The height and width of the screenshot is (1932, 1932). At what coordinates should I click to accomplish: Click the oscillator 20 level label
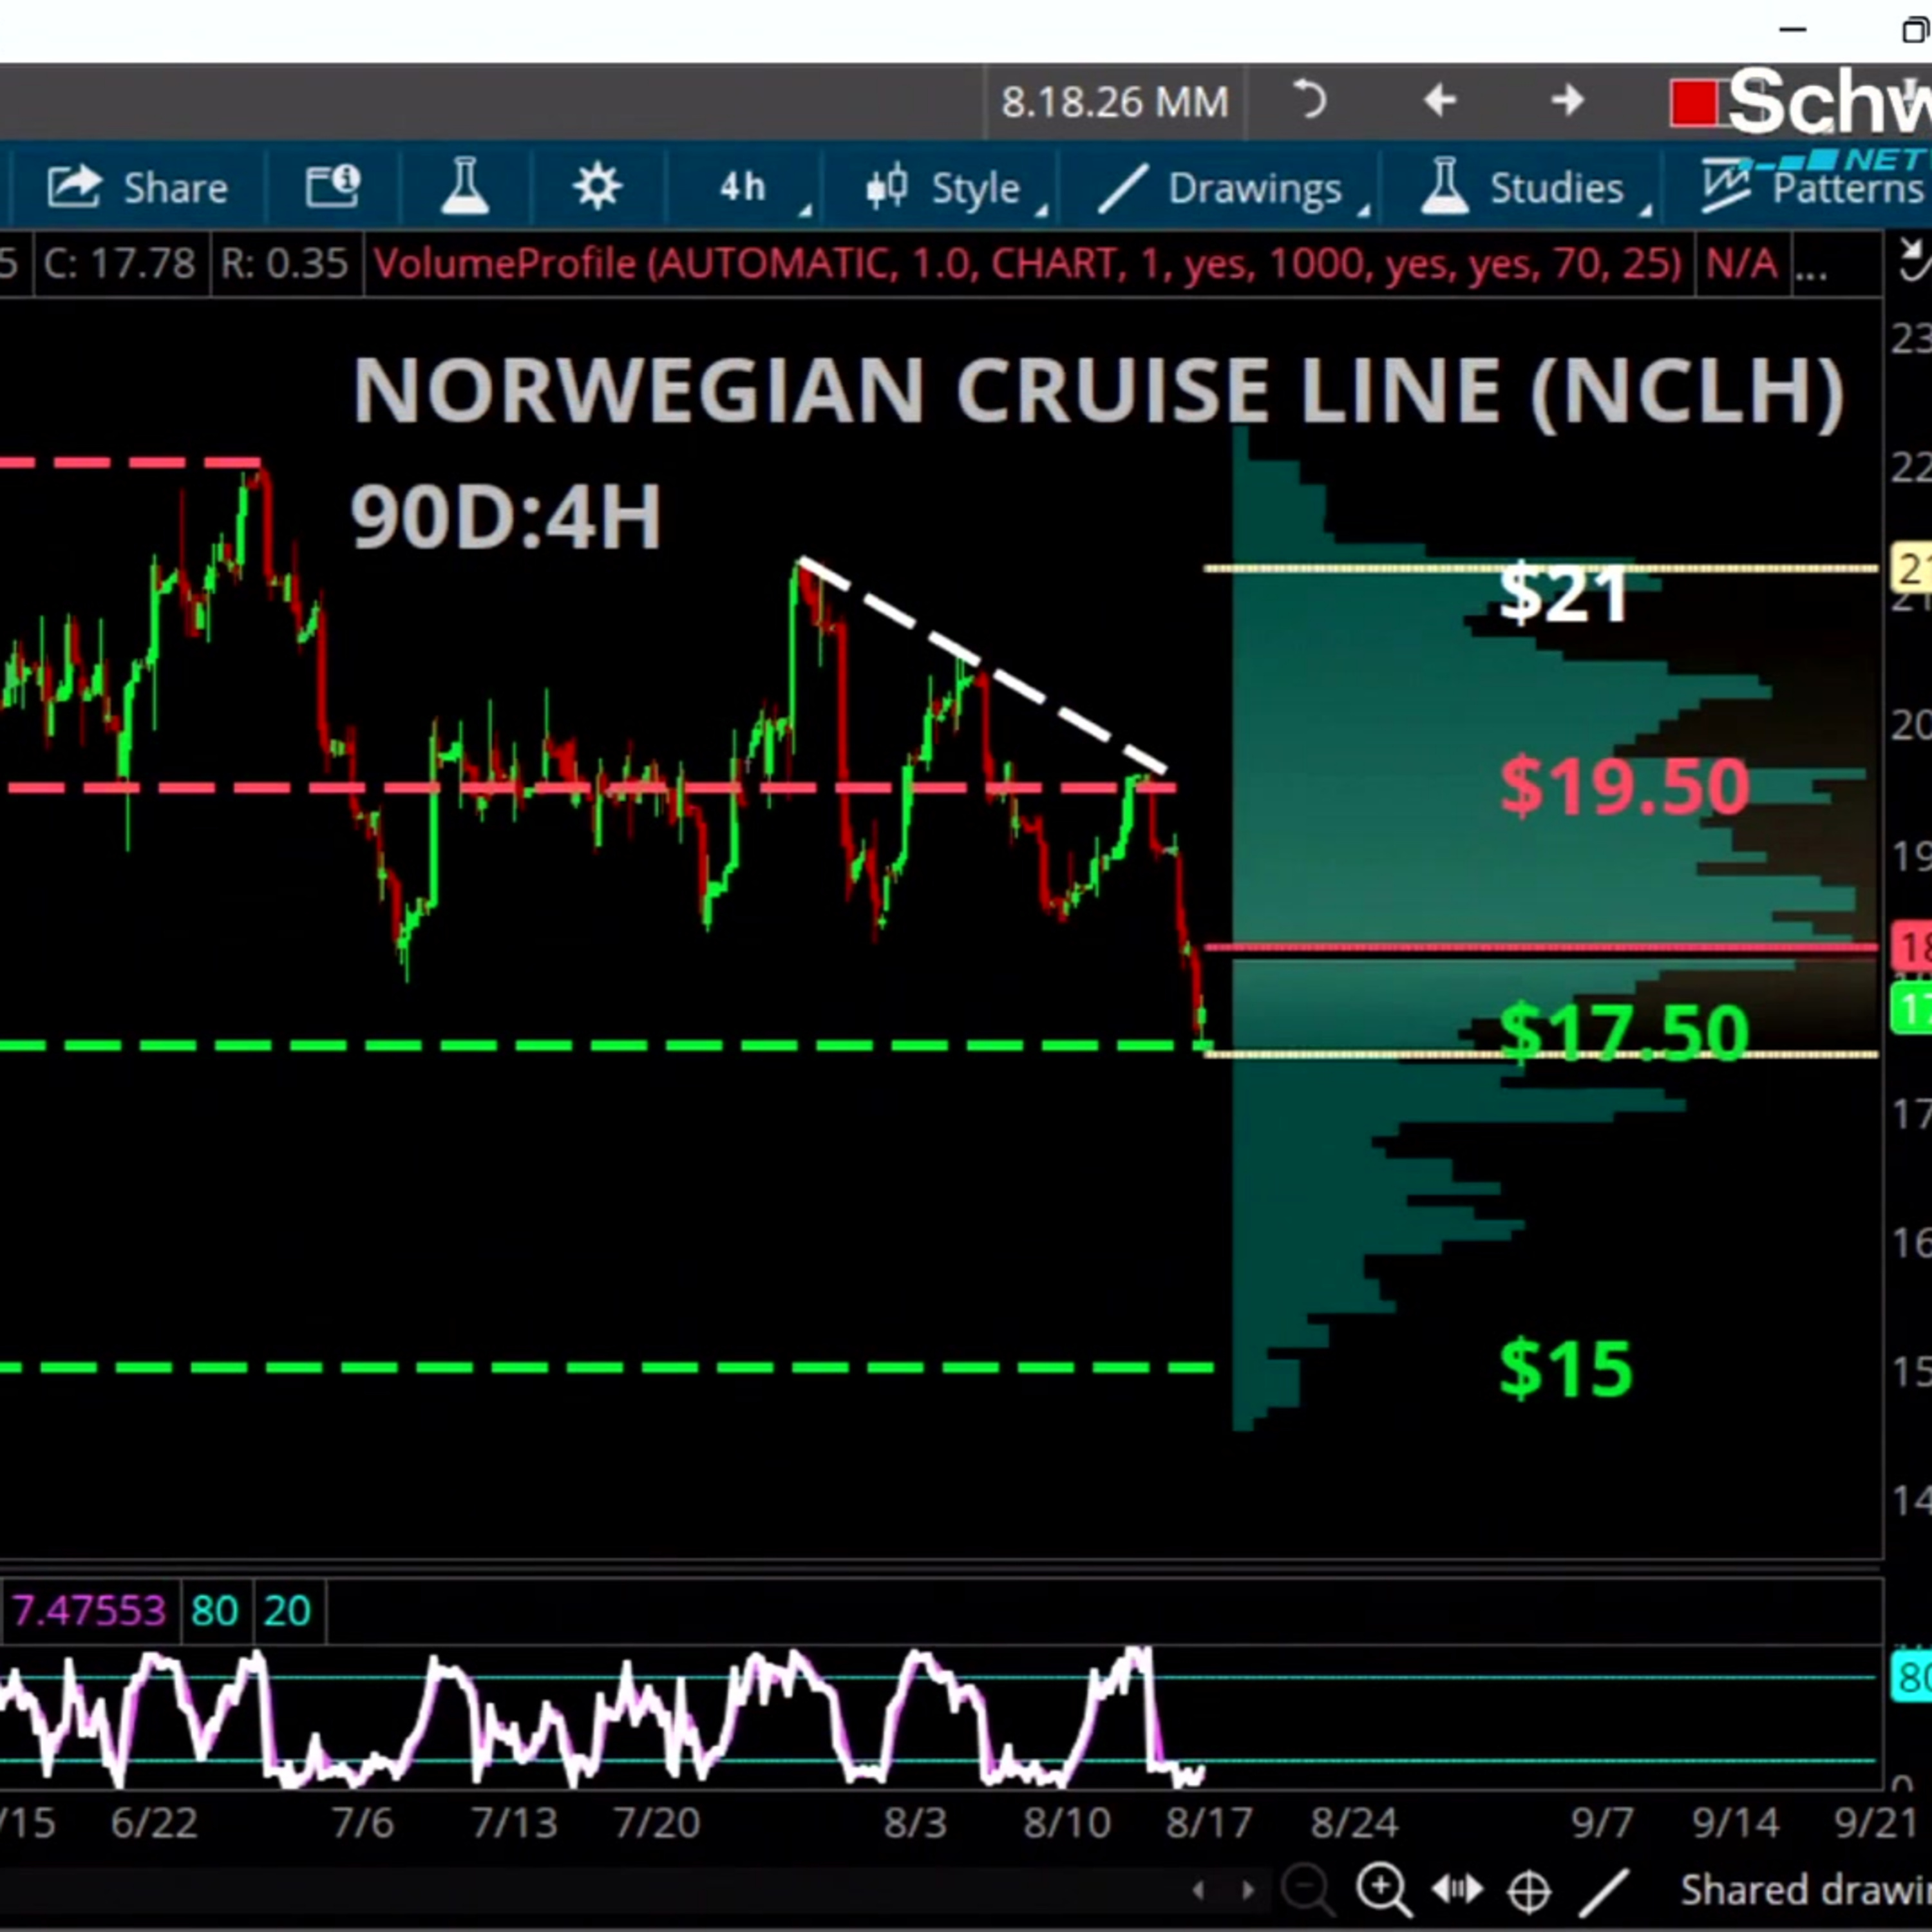pos(287,1611)
